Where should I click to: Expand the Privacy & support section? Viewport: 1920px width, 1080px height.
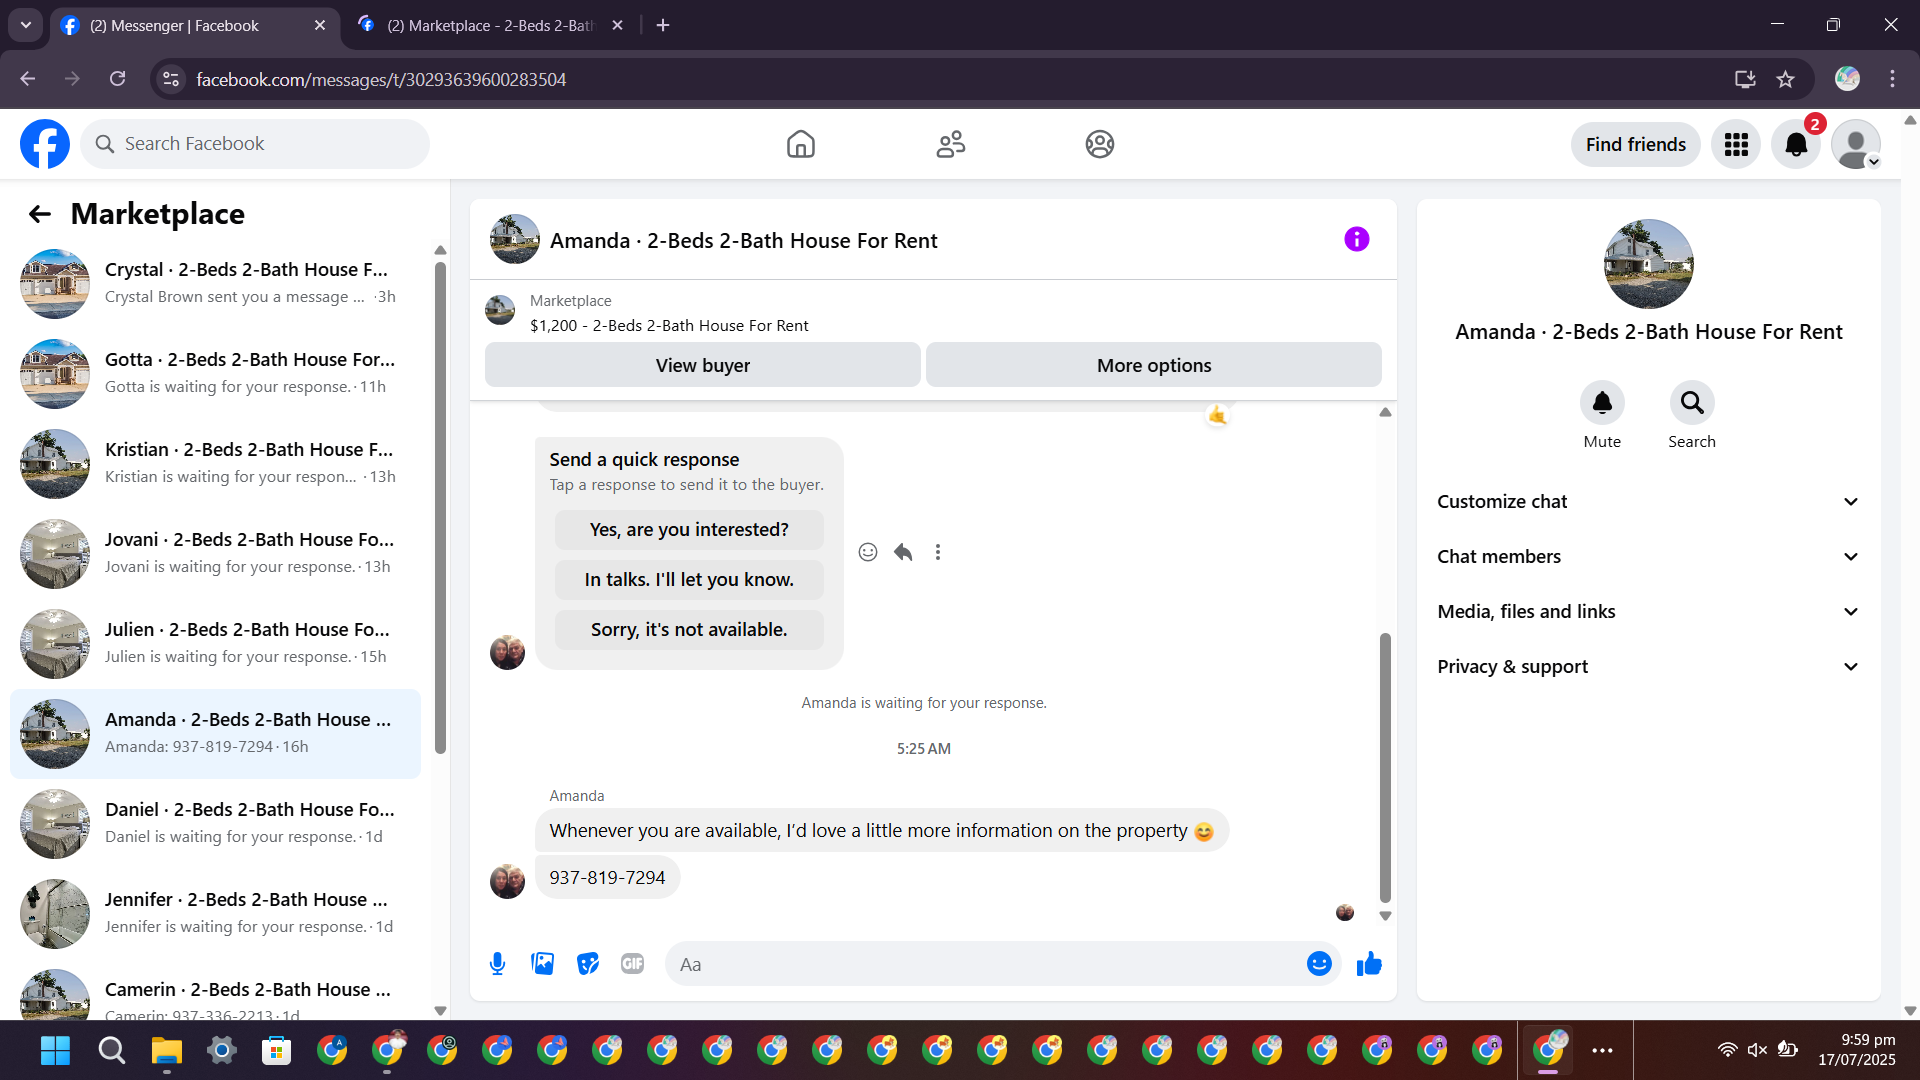(1648, 667)
